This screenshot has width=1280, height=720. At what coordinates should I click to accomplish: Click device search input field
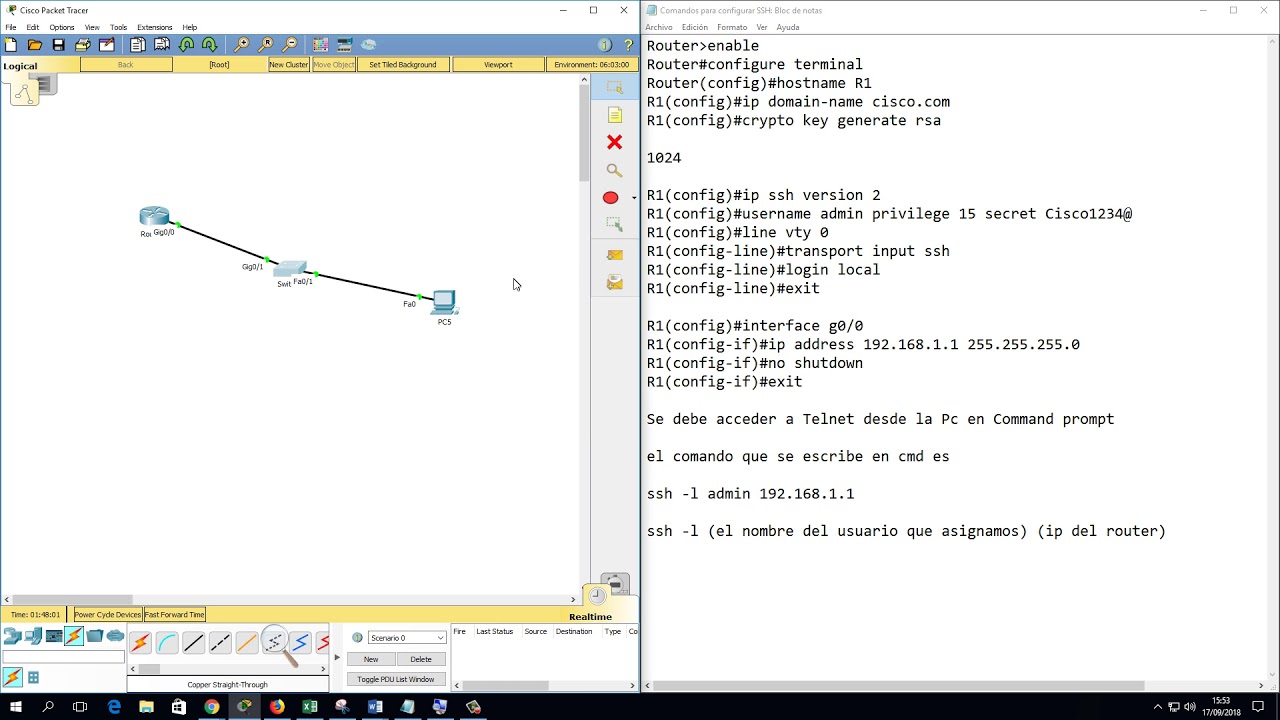tap(63, 657)
